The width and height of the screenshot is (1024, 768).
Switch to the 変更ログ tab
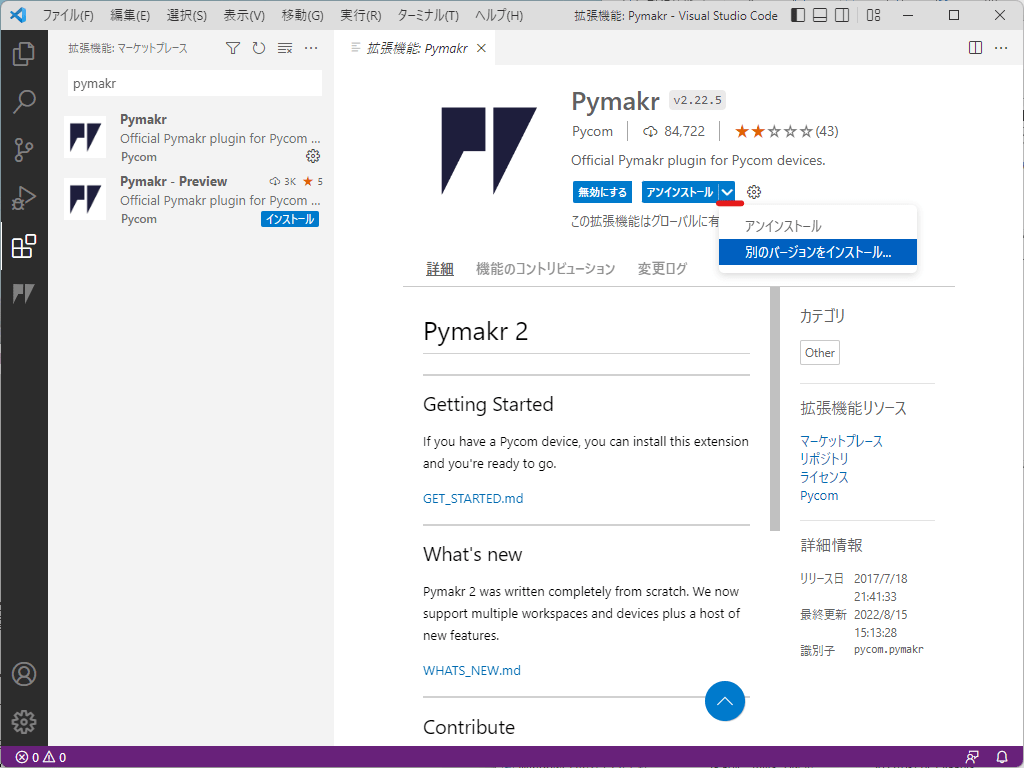pos(662,268)
